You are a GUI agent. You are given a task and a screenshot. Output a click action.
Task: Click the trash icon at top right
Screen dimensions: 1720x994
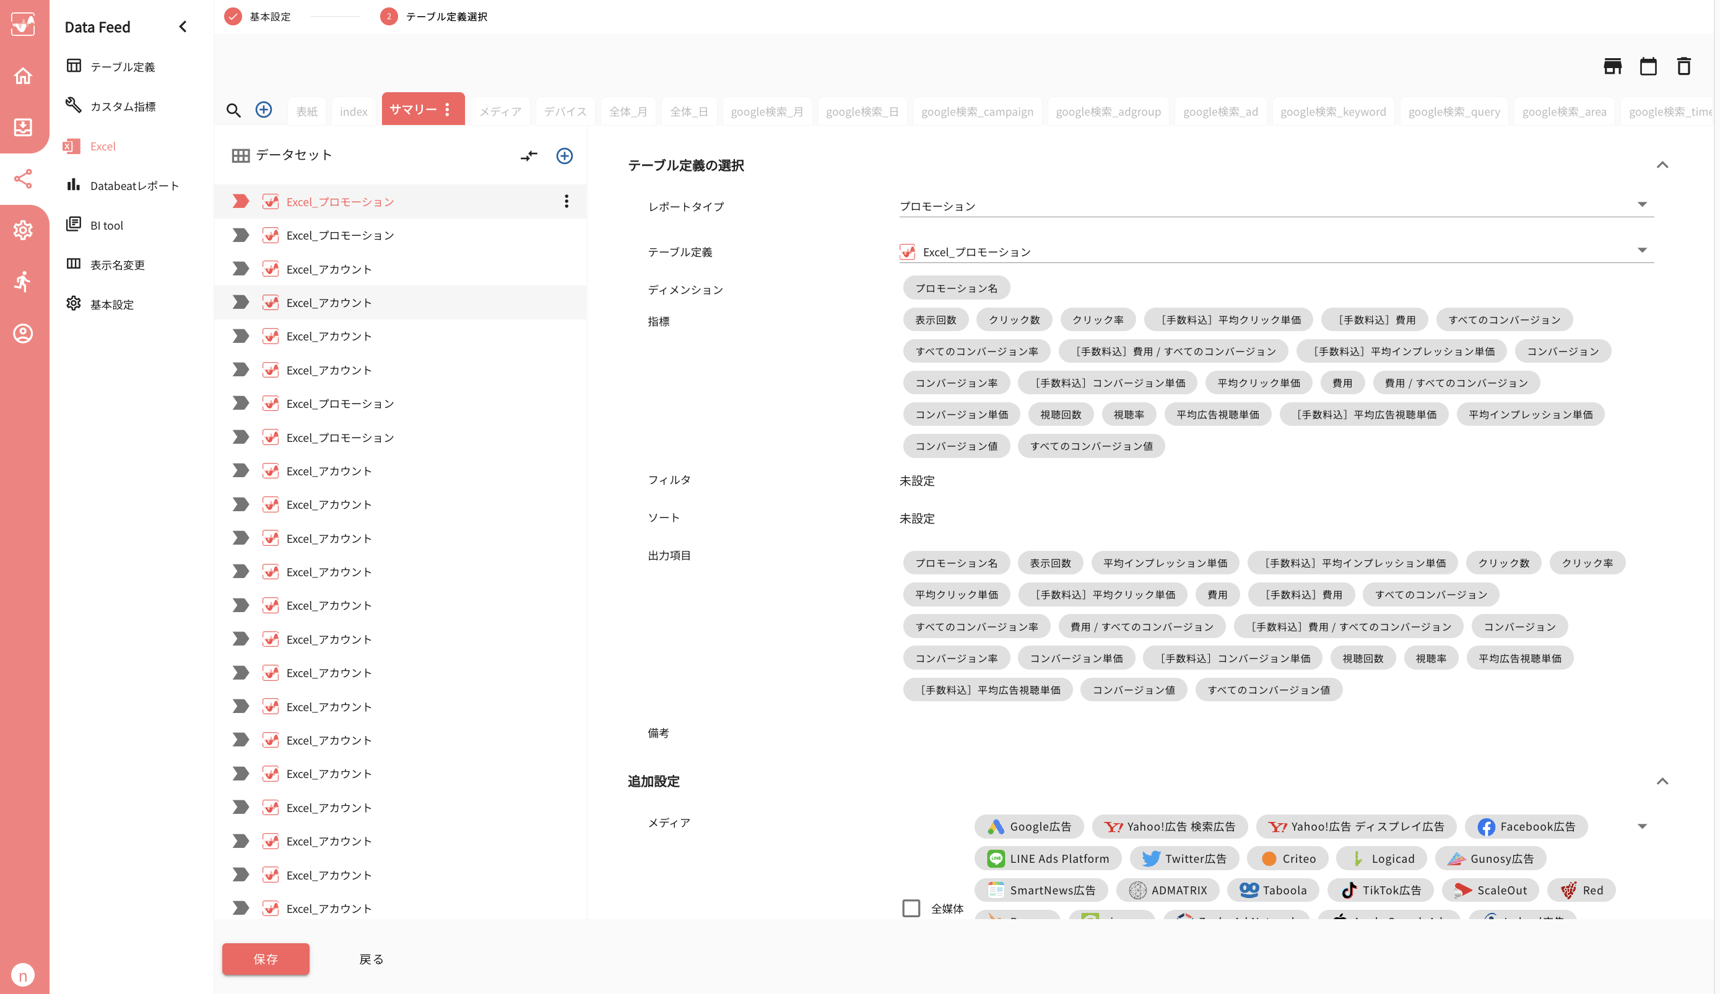point(1684,65)
